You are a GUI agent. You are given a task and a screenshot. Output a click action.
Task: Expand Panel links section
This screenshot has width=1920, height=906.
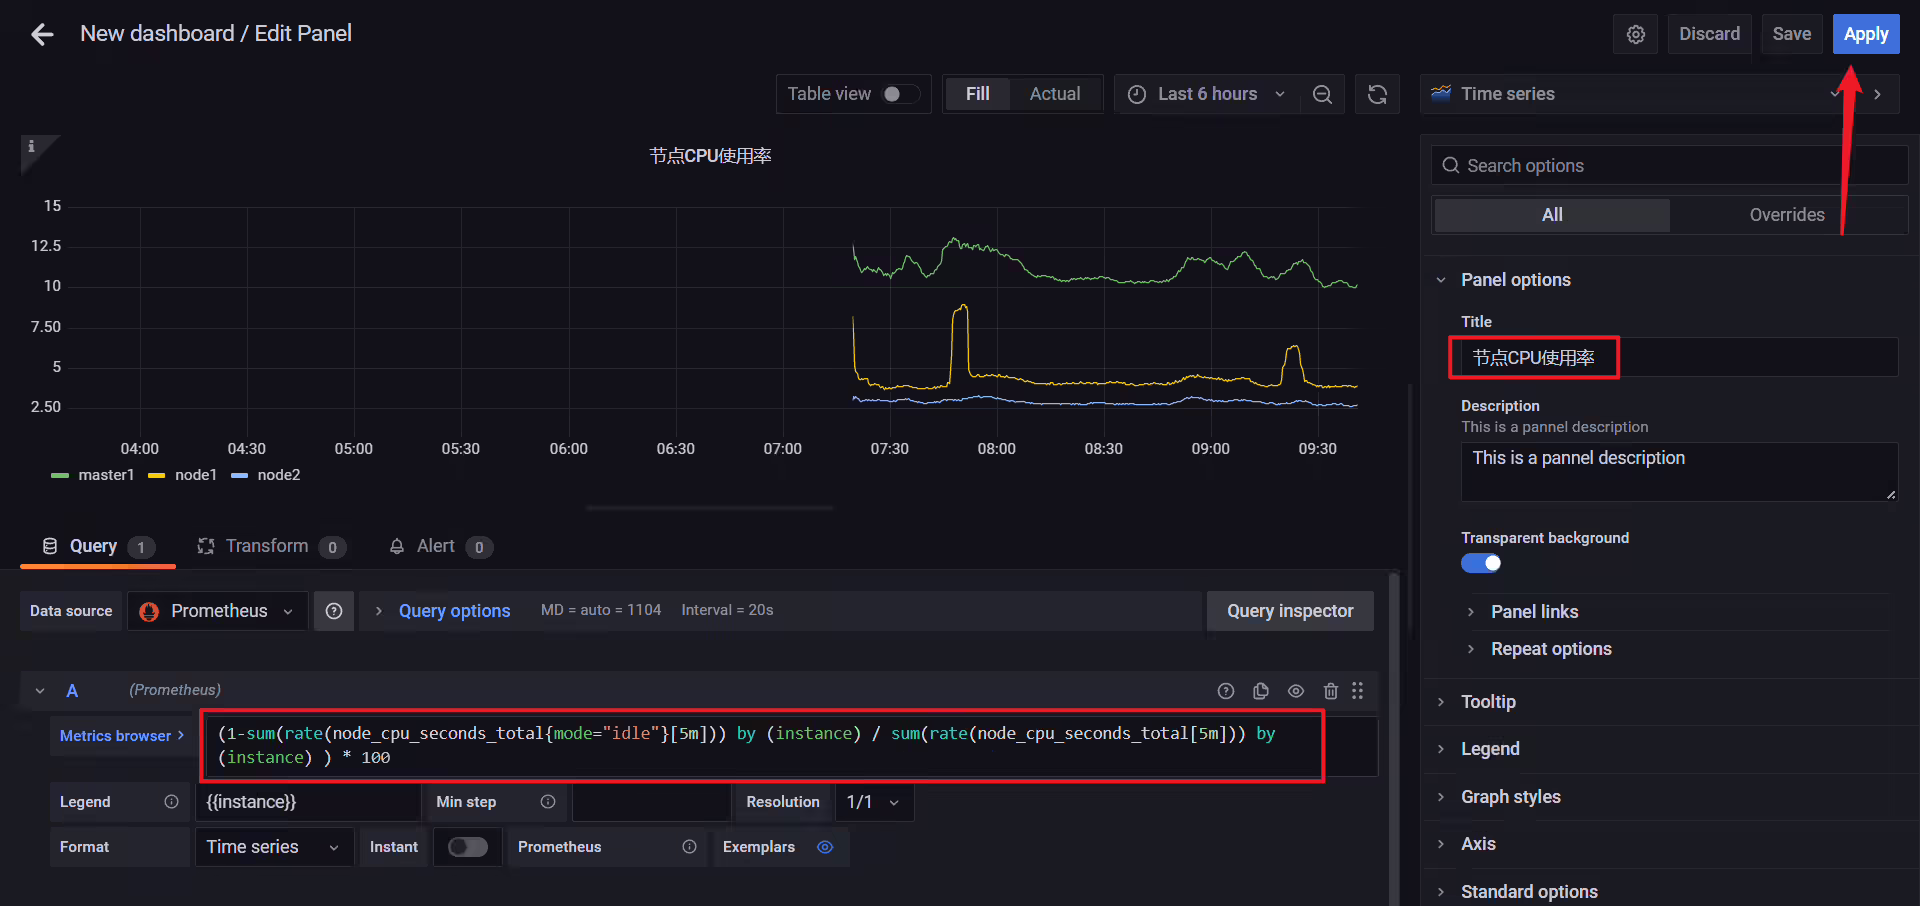pyautogui.click(x=1534, y=612)
